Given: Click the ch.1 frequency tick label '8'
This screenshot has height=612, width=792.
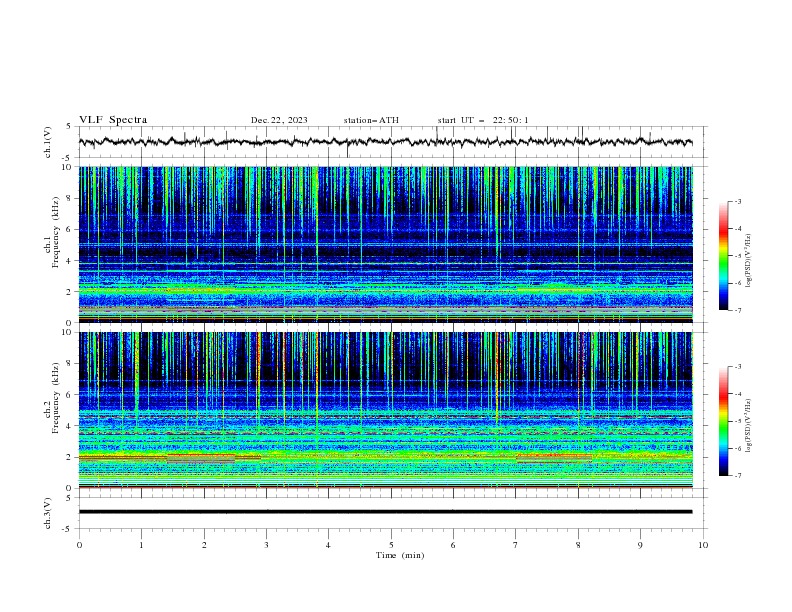Looking at the screenshot, I should (70, 198).
